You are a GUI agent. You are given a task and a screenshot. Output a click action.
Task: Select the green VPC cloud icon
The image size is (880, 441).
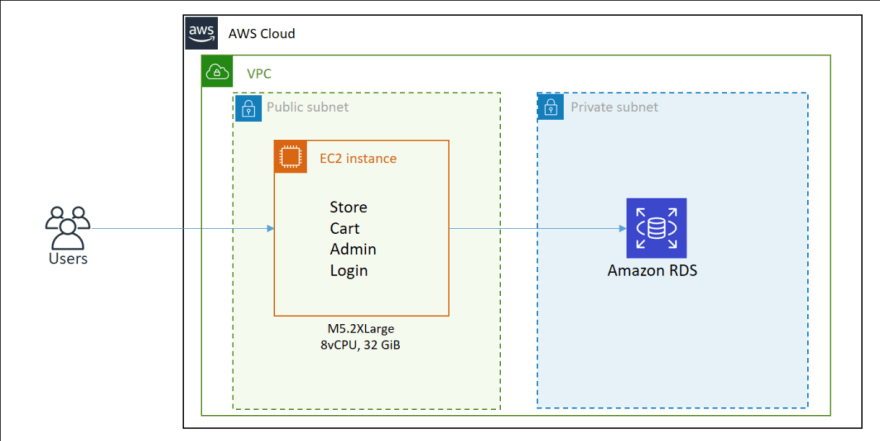pos(217,71)
